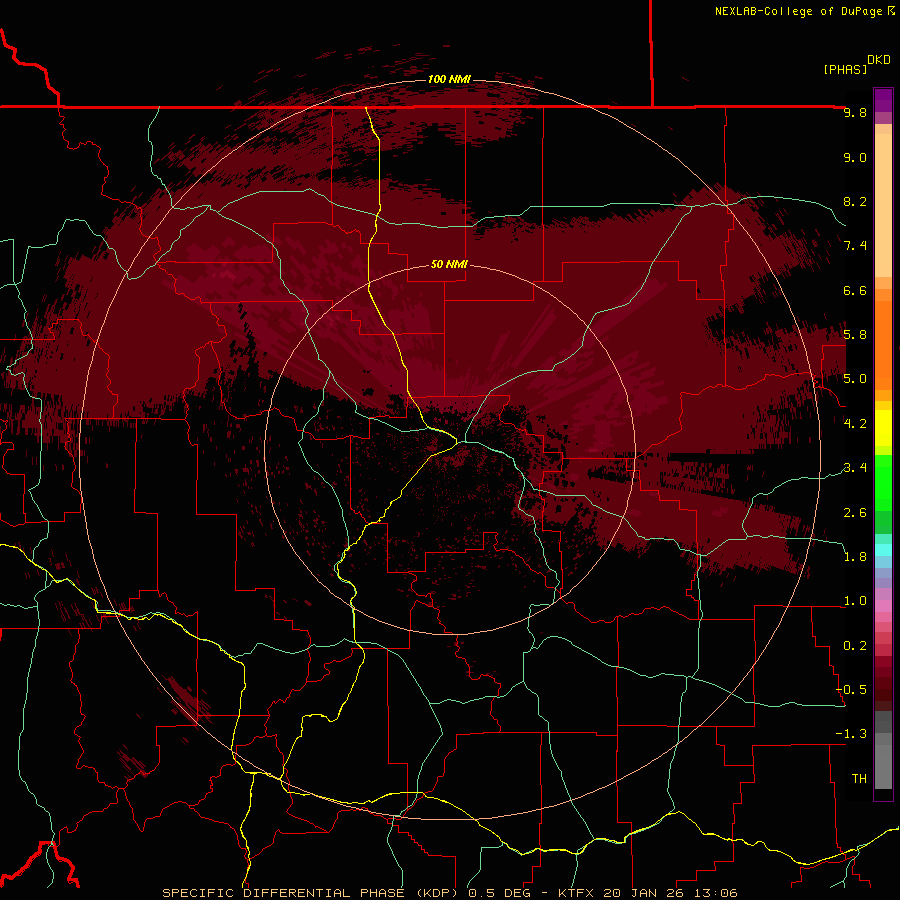The image size is (900, 900).
Task: Click the [PHAS] legend label
Action: click(845, 69)
